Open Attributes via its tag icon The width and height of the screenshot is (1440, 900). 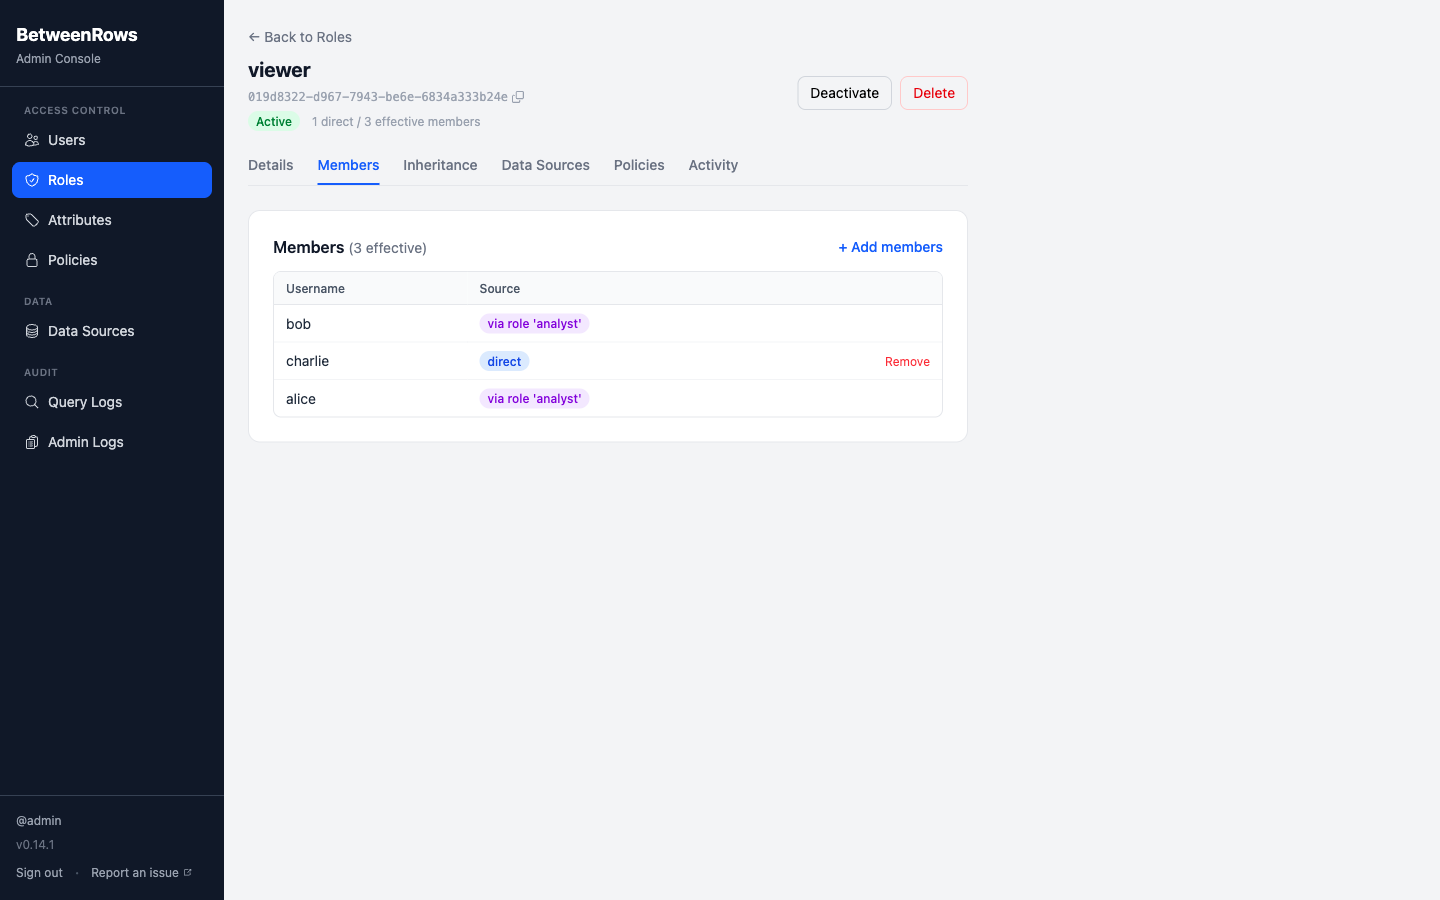tap(32, 220)
